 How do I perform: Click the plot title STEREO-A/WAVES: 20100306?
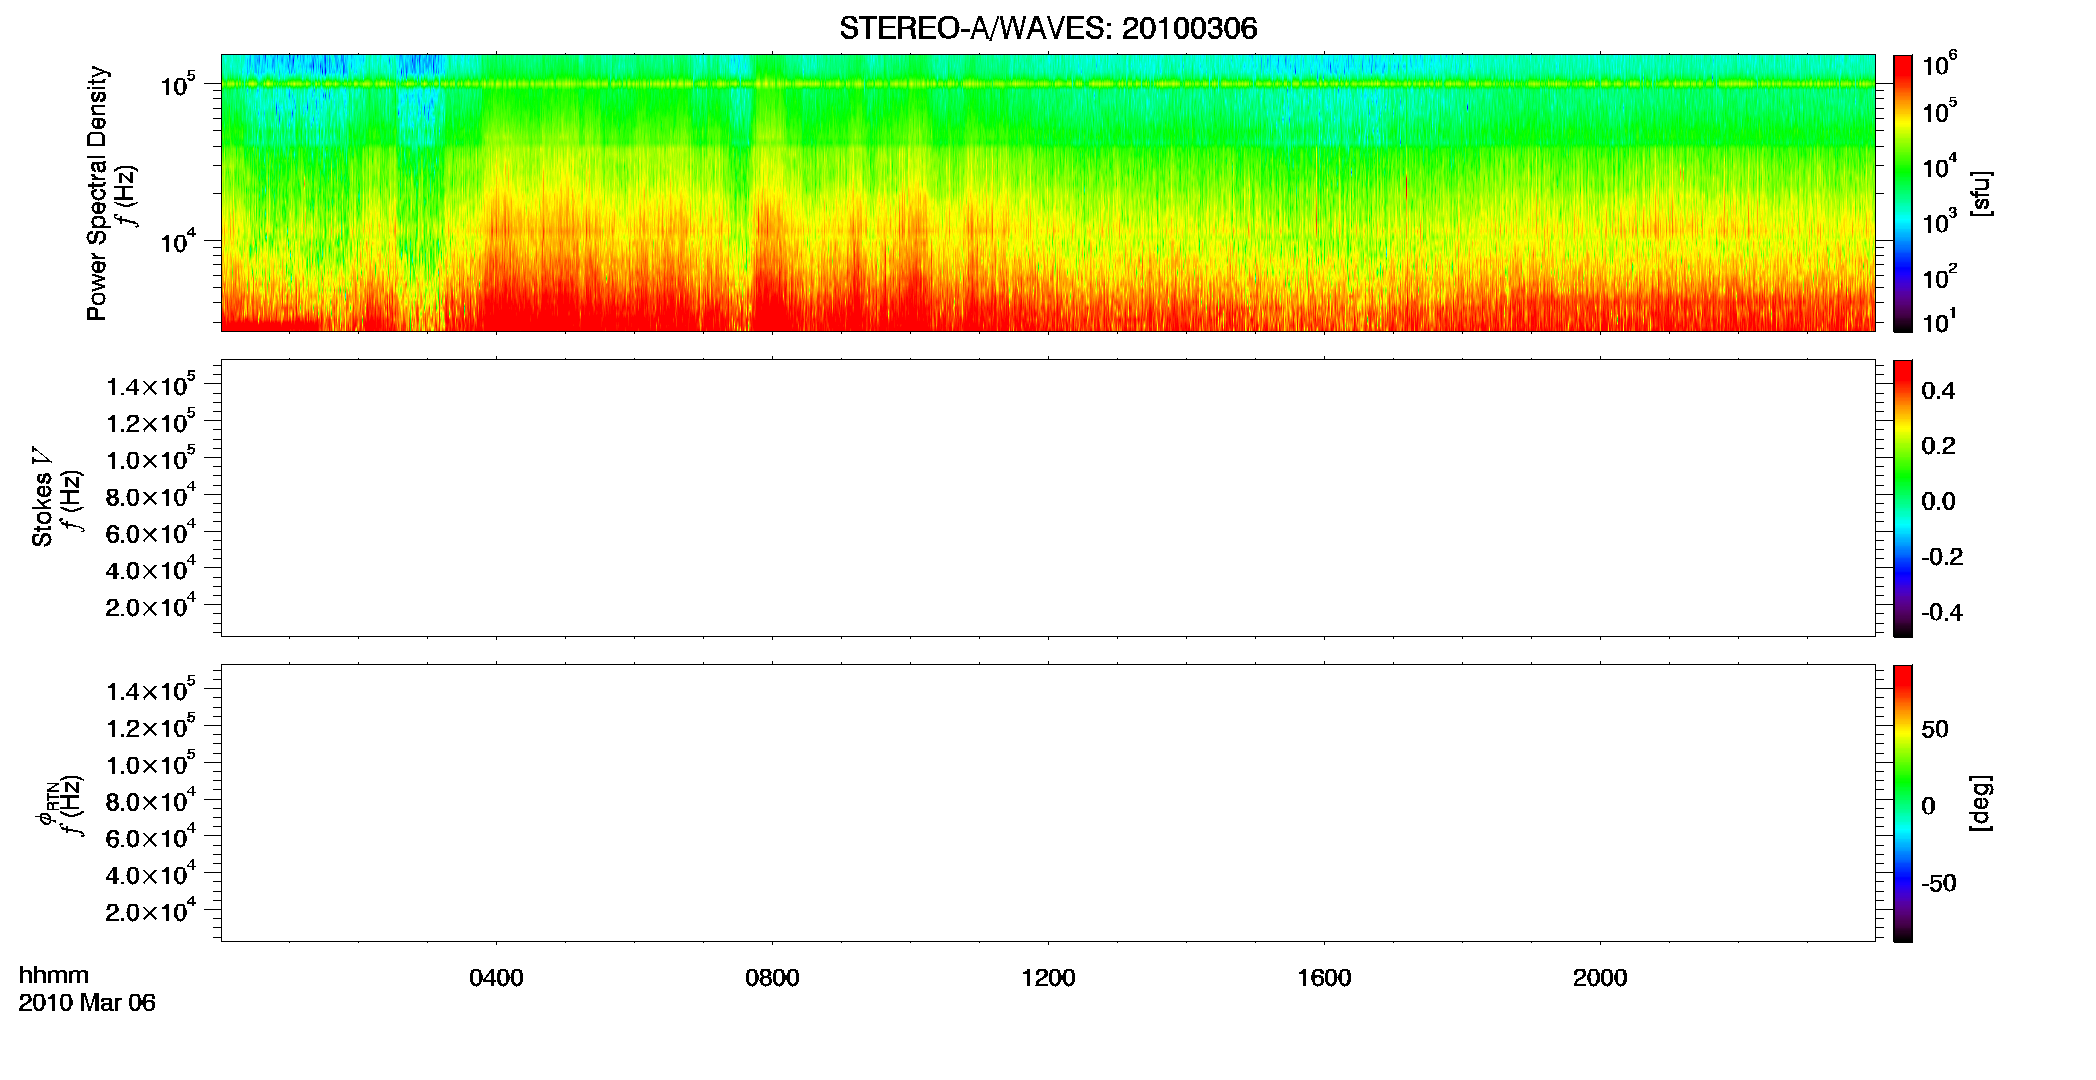(1048, 28)
